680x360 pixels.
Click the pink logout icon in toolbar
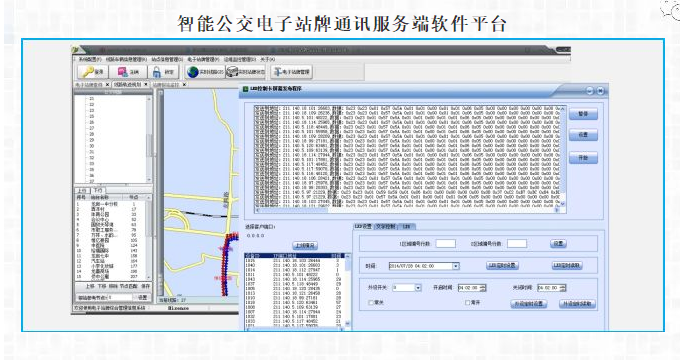(123, 72)
